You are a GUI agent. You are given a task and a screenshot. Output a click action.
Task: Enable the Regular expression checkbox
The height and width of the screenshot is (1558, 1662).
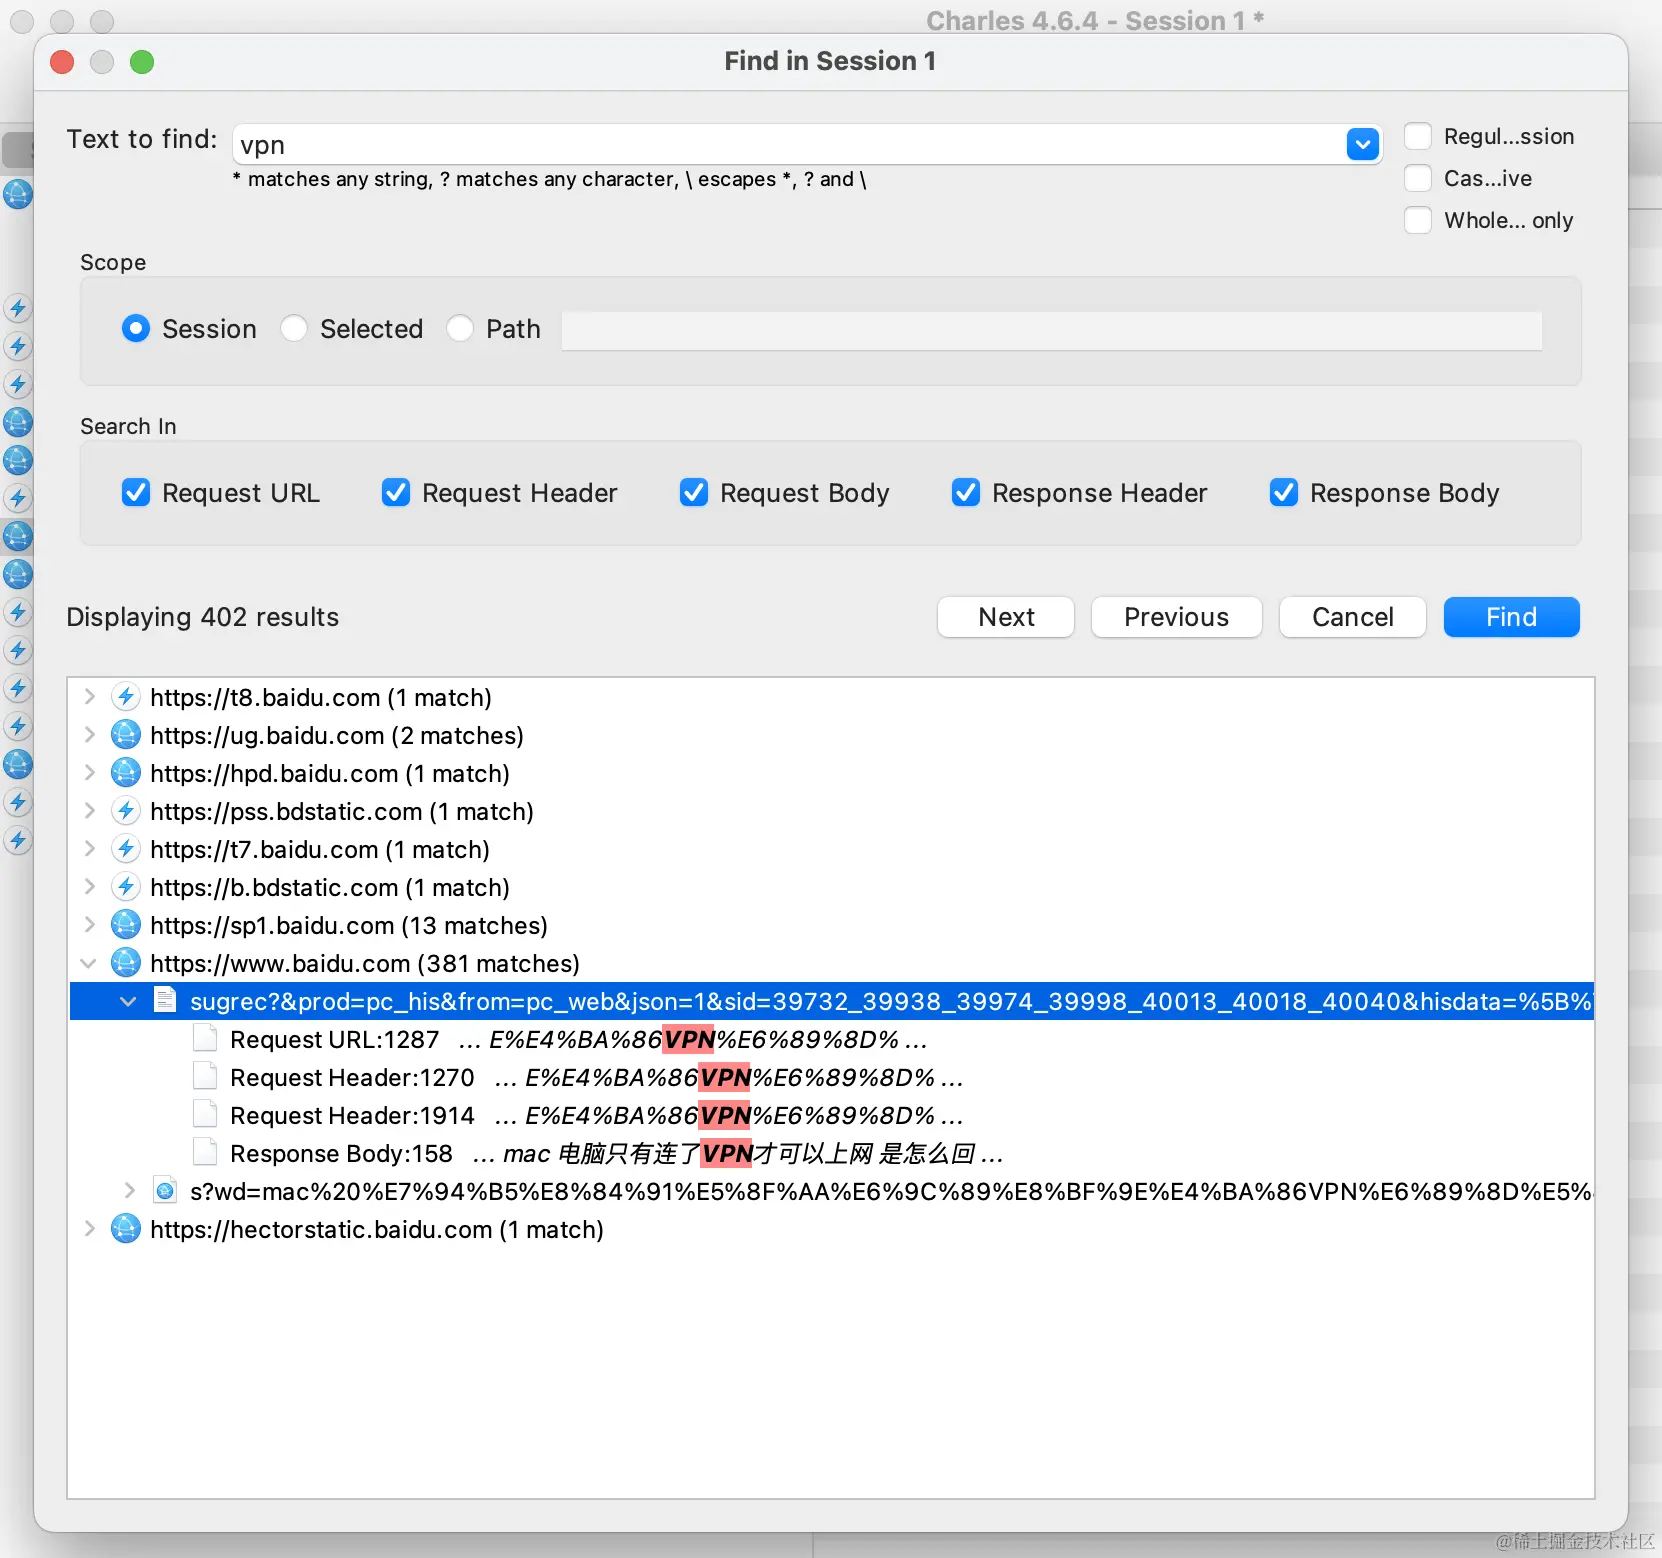pos(1418,136)
